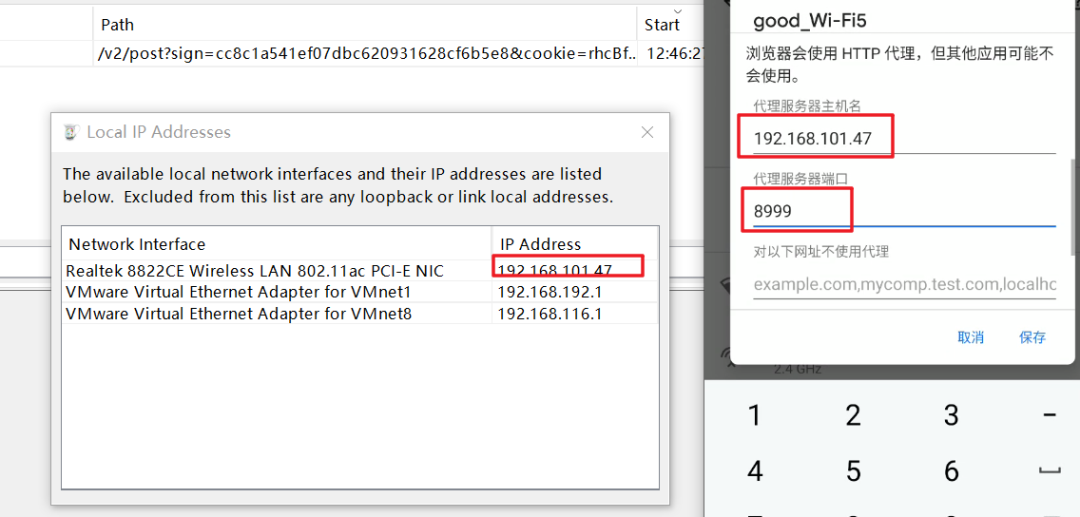Click the proxy hostname field 192.168.101.47
This screenshot has width=1080, height=517.
pos(904,138)
